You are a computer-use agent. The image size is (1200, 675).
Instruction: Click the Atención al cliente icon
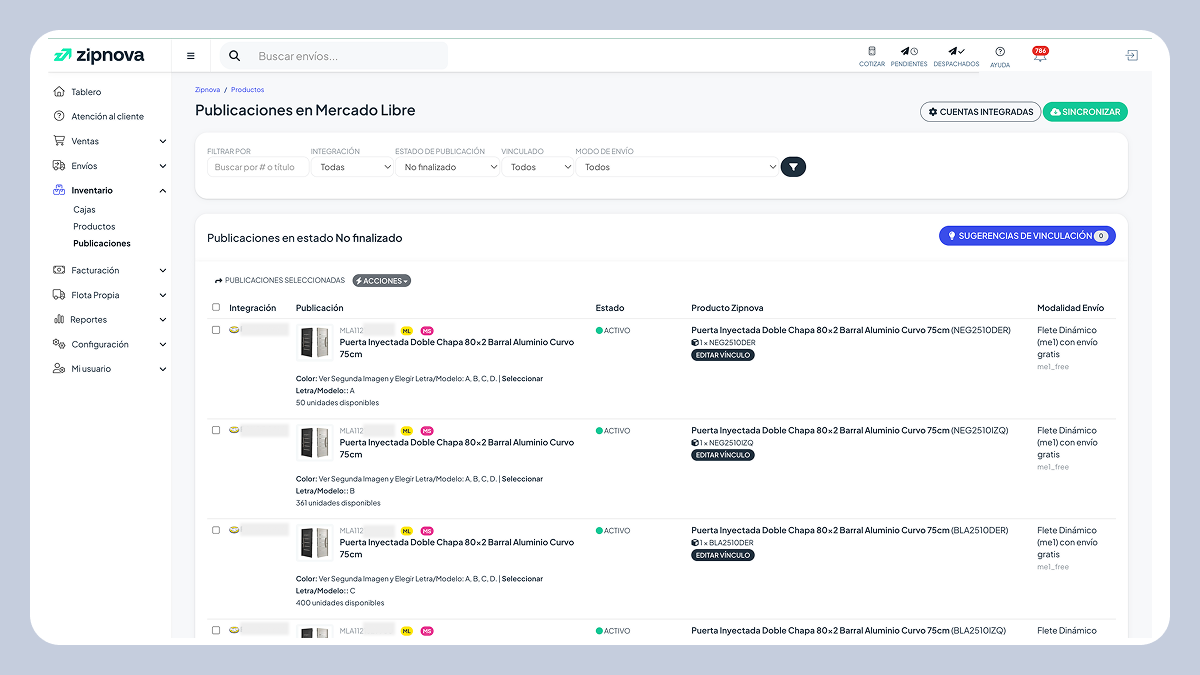point(59,116)
